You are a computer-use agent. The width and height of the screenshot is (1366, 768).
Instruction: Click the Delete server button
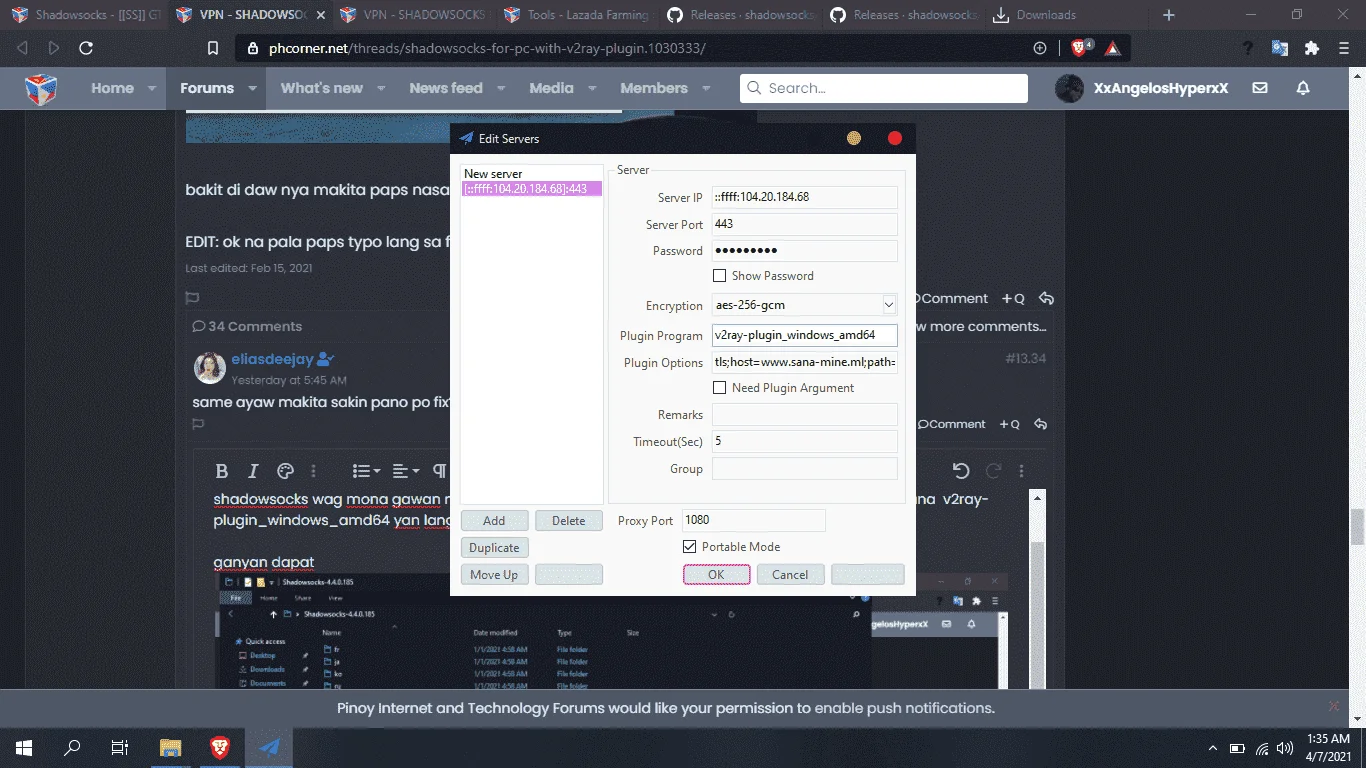[x=569, y=520]
